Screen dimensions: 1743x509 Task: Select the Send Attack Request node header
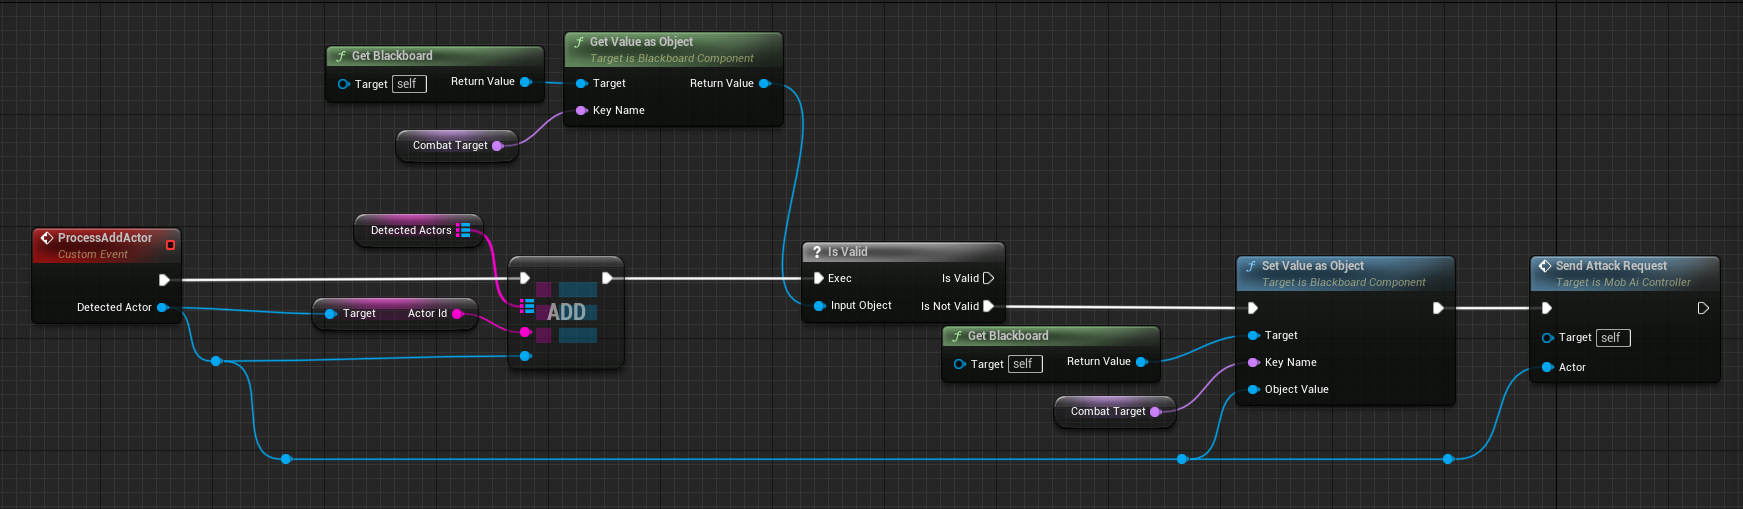tap(1625, 273)
